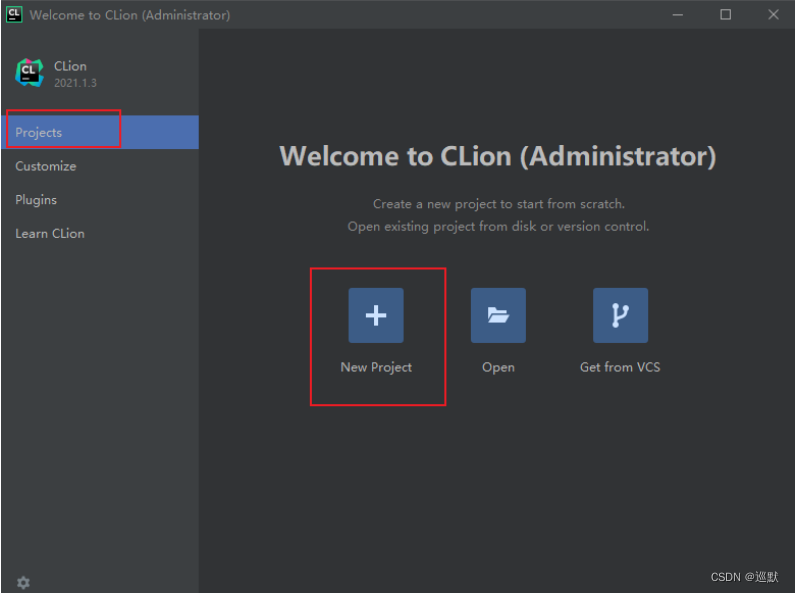
Task: Minimize the CLion welcome window
Action: [x=677, y=15]
